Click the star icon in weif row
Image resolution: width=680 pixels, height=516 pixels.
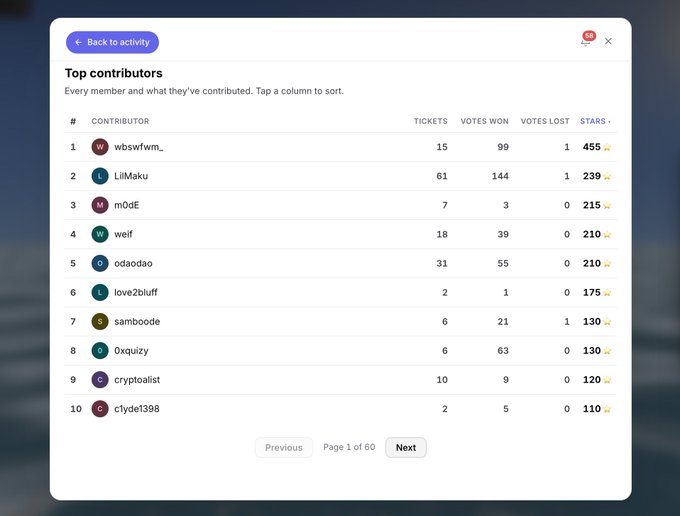[607, 234]
